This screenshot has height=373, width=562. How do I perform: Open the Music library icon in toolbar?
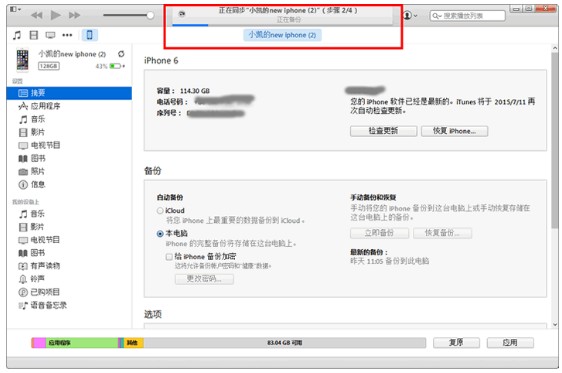click(x=17, y=35)
